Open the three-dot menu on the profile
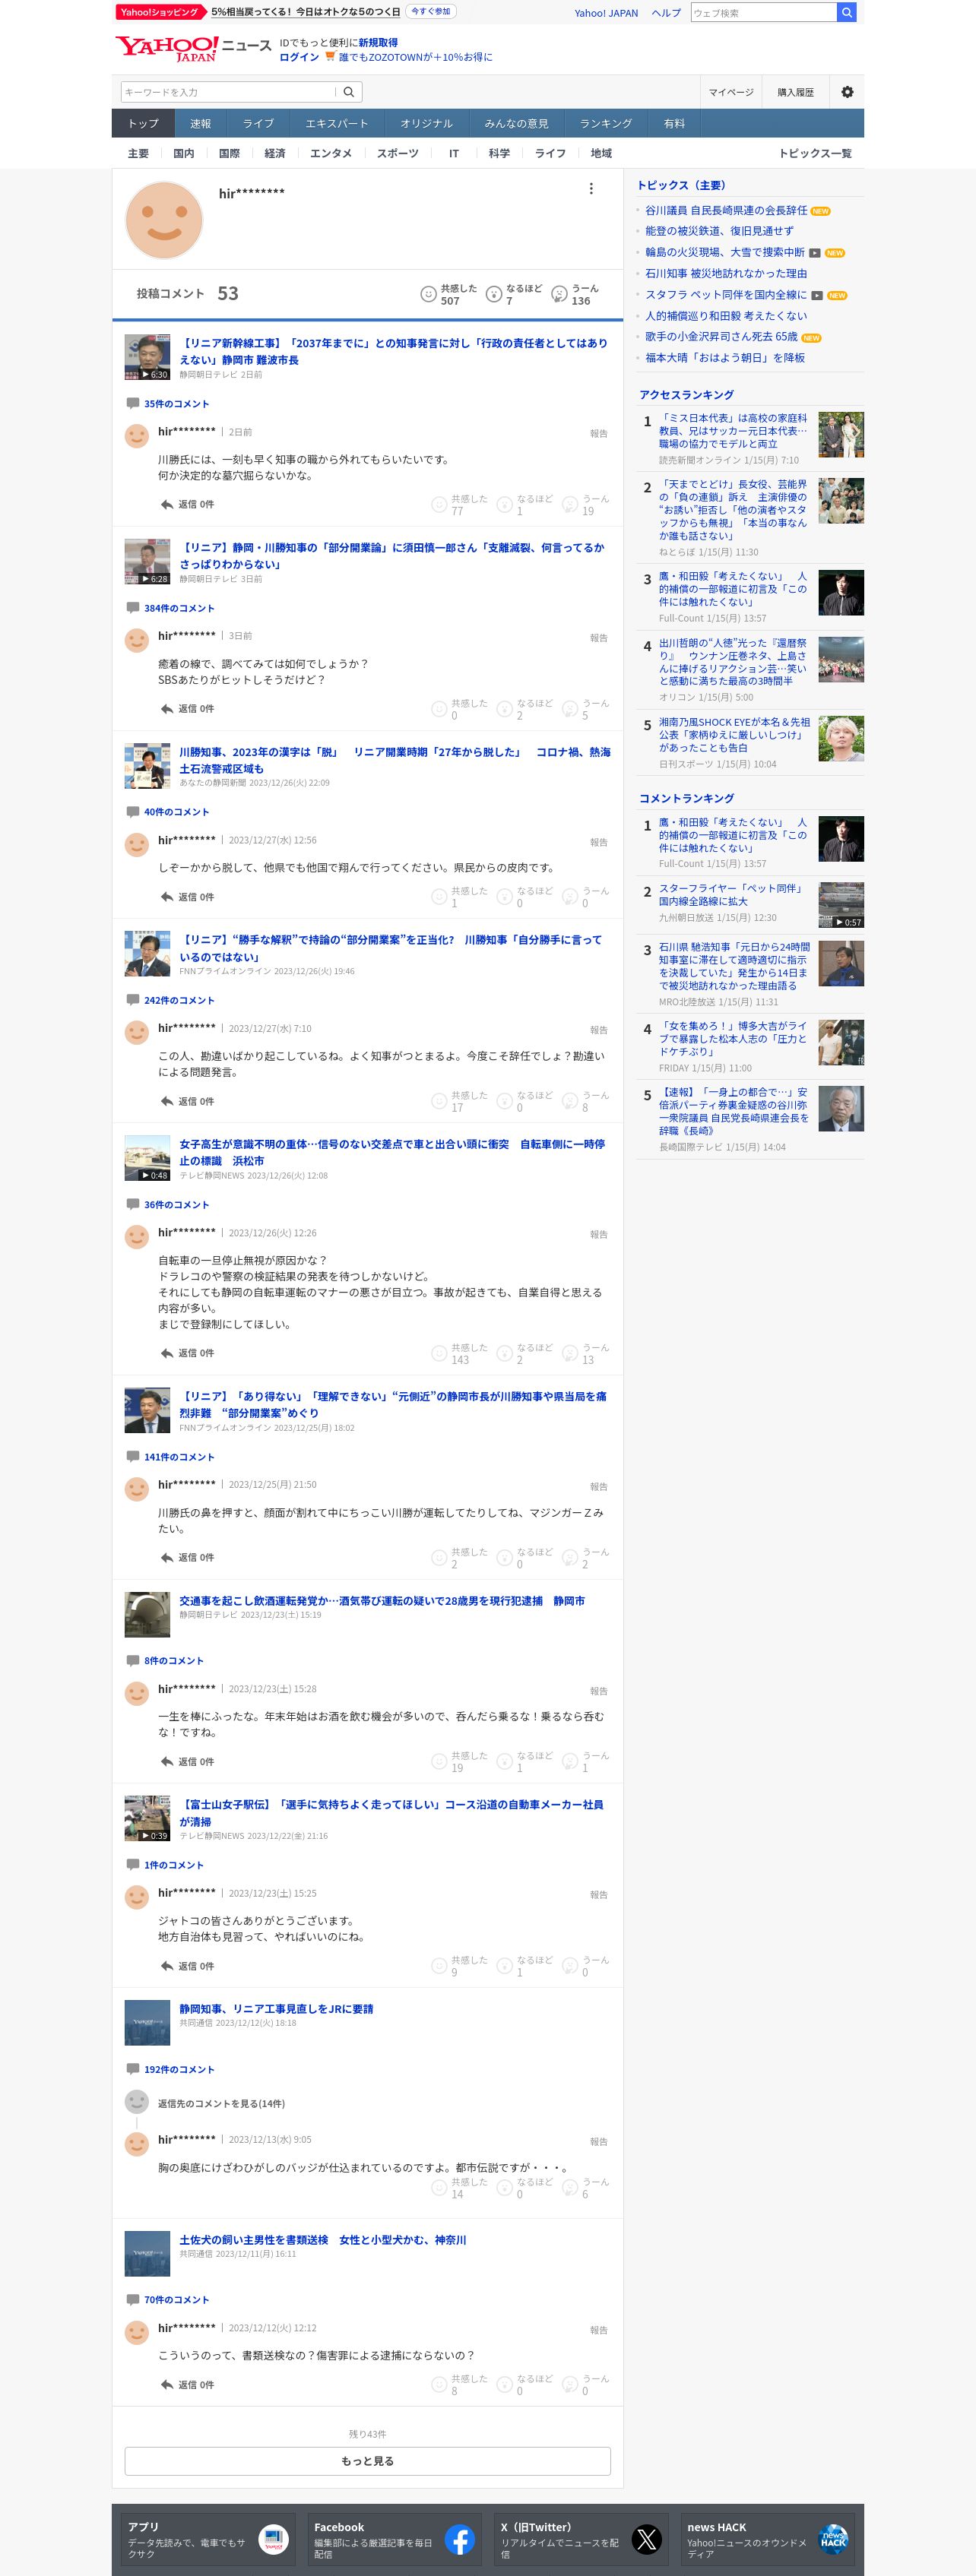Viewport: 976px width, 2576px height. [x=591, y=188]
